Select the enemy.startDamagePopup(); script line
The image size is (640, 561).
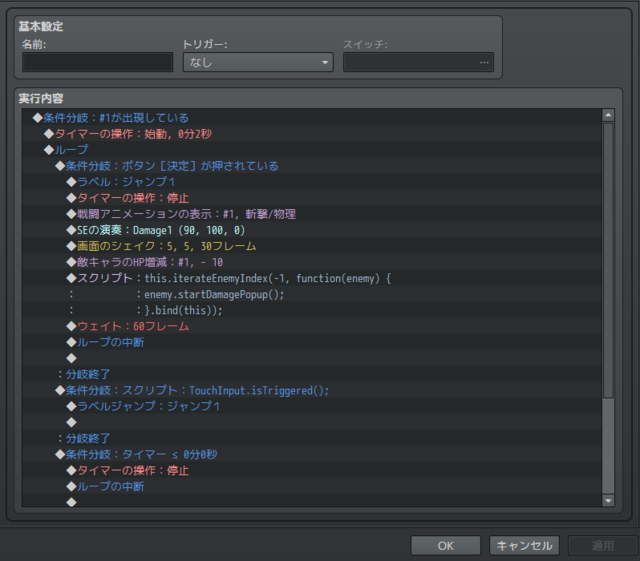pyautogui.click(x=312, y=294)
